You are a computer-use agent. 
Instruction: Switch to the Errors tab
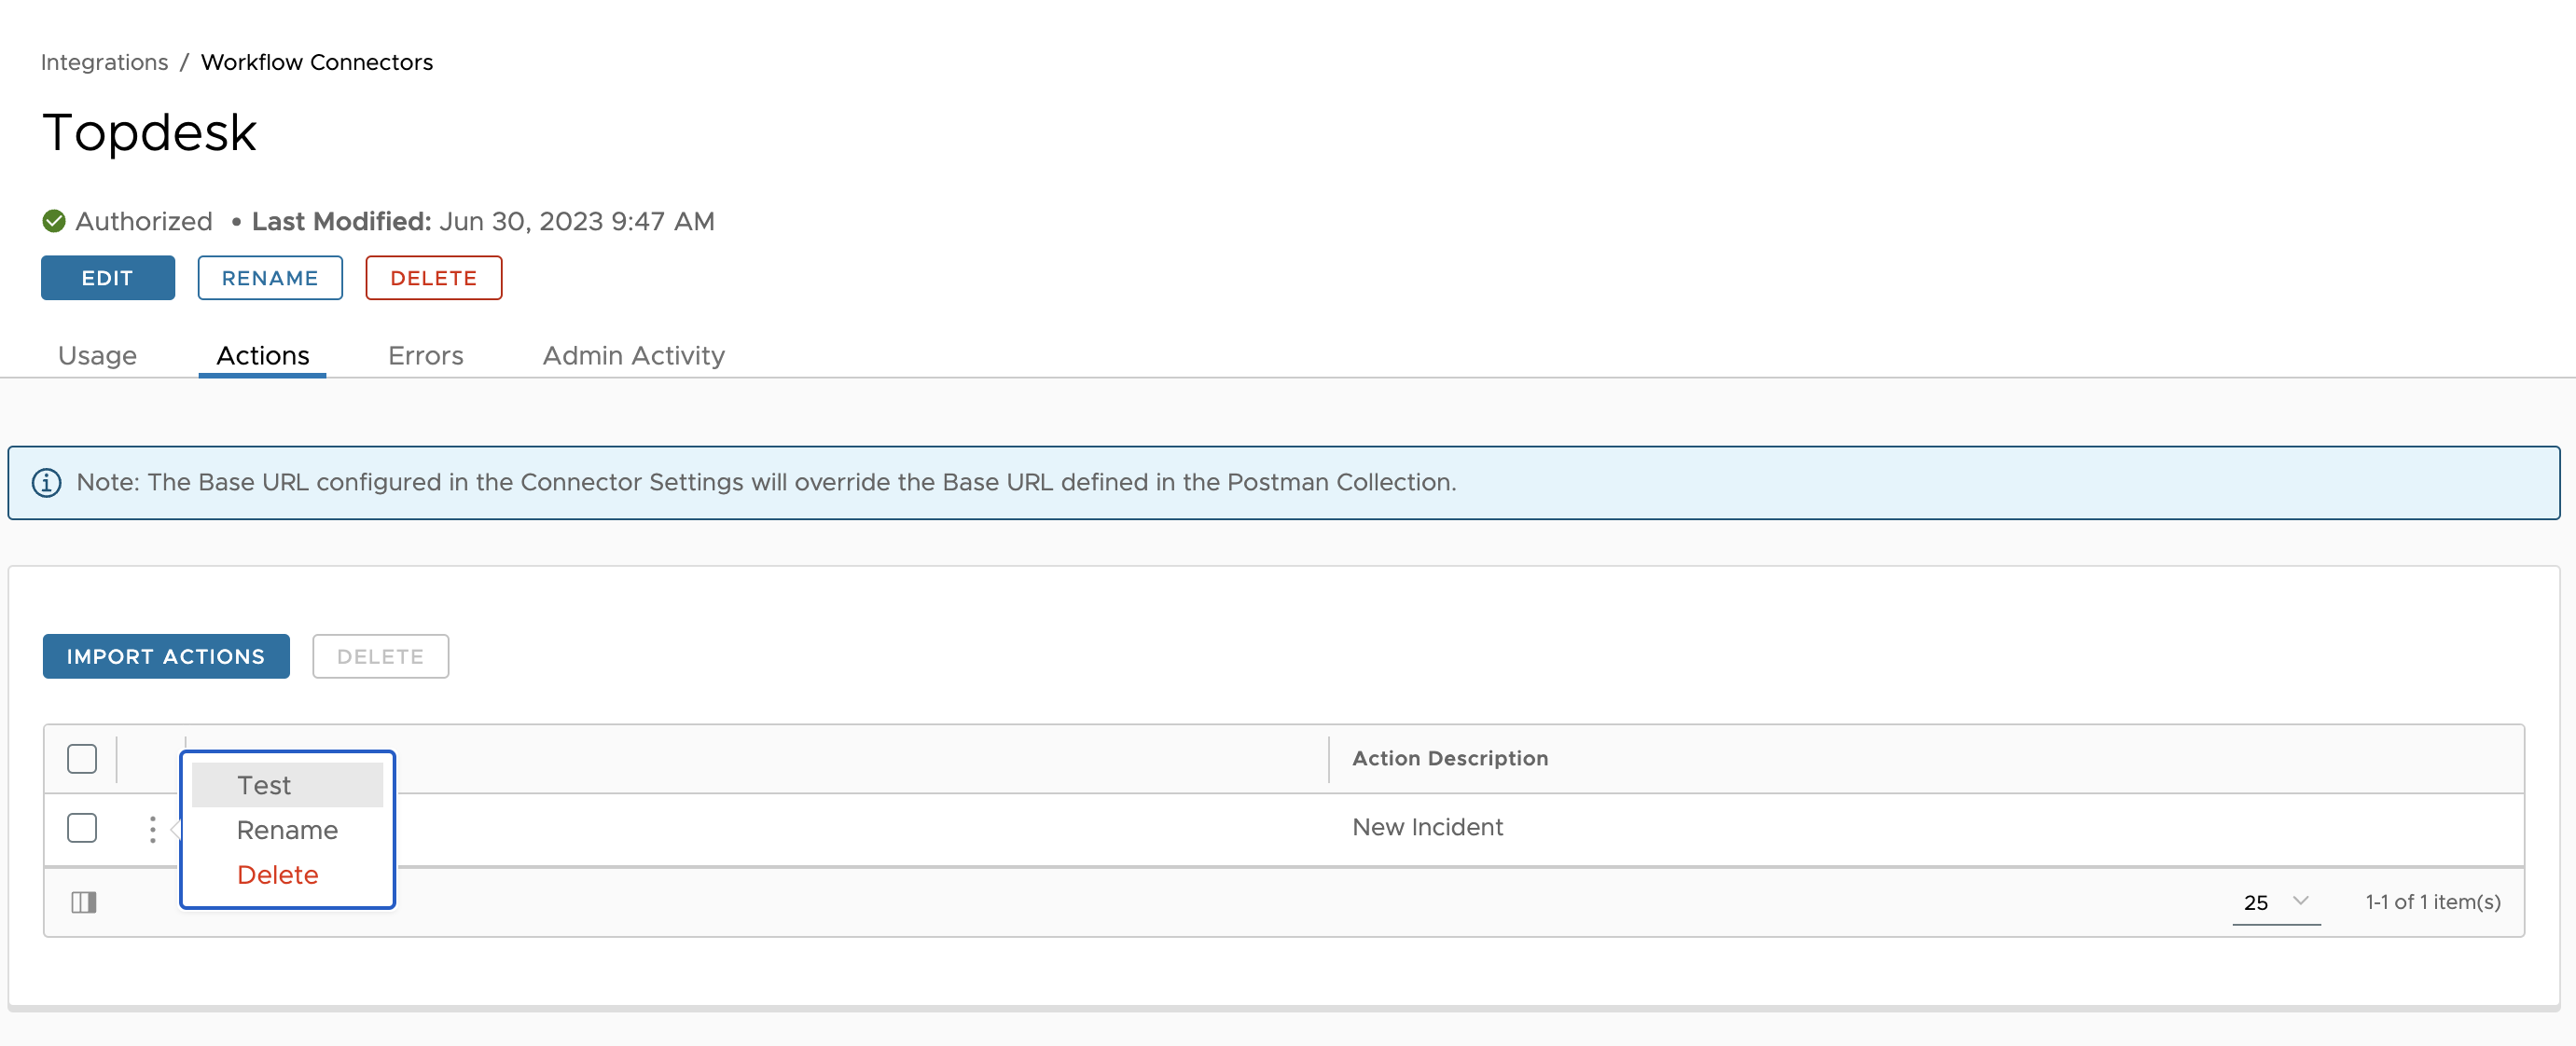point(425,355)
